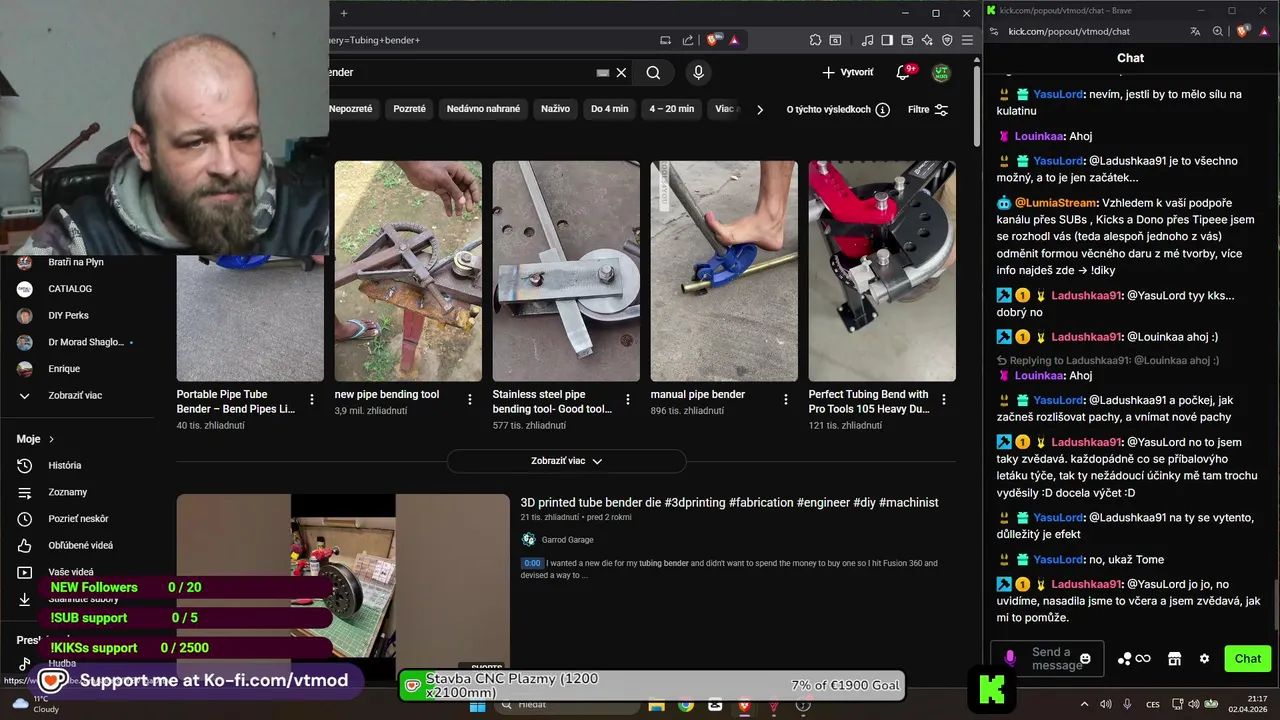
Task: Open the YouTube account avatar menu
Action: click(x=941, y=72)
